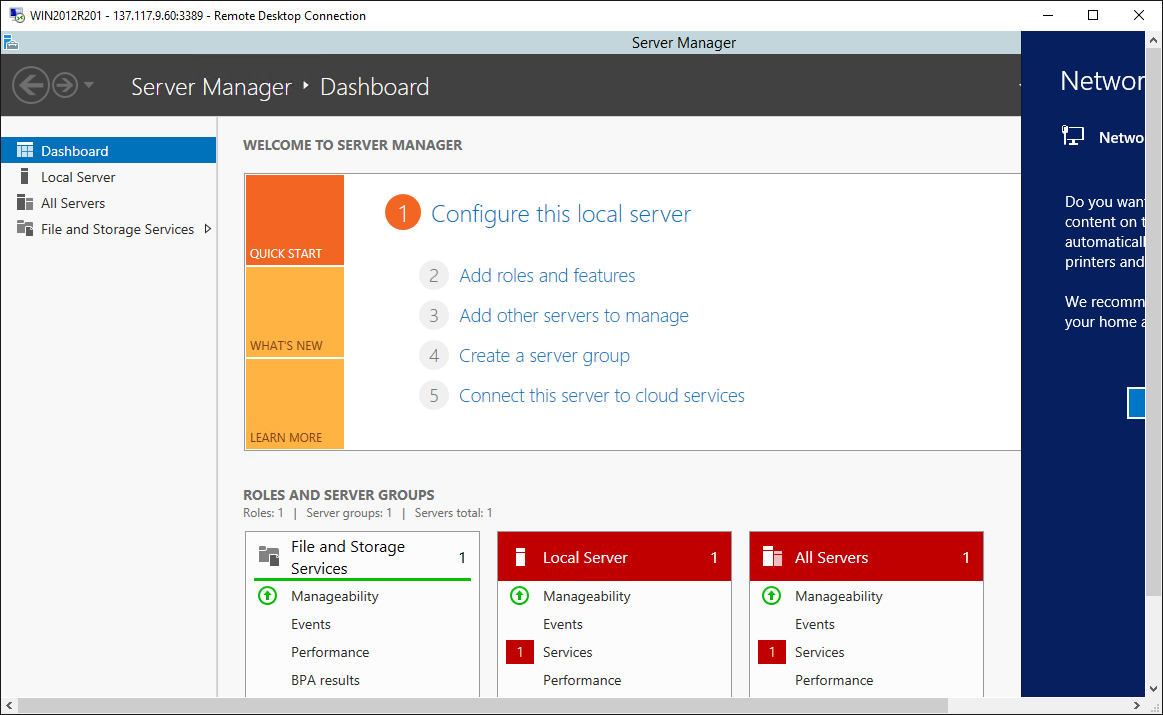Click the horizontal scrollbar right arrow

(1136, 705)
